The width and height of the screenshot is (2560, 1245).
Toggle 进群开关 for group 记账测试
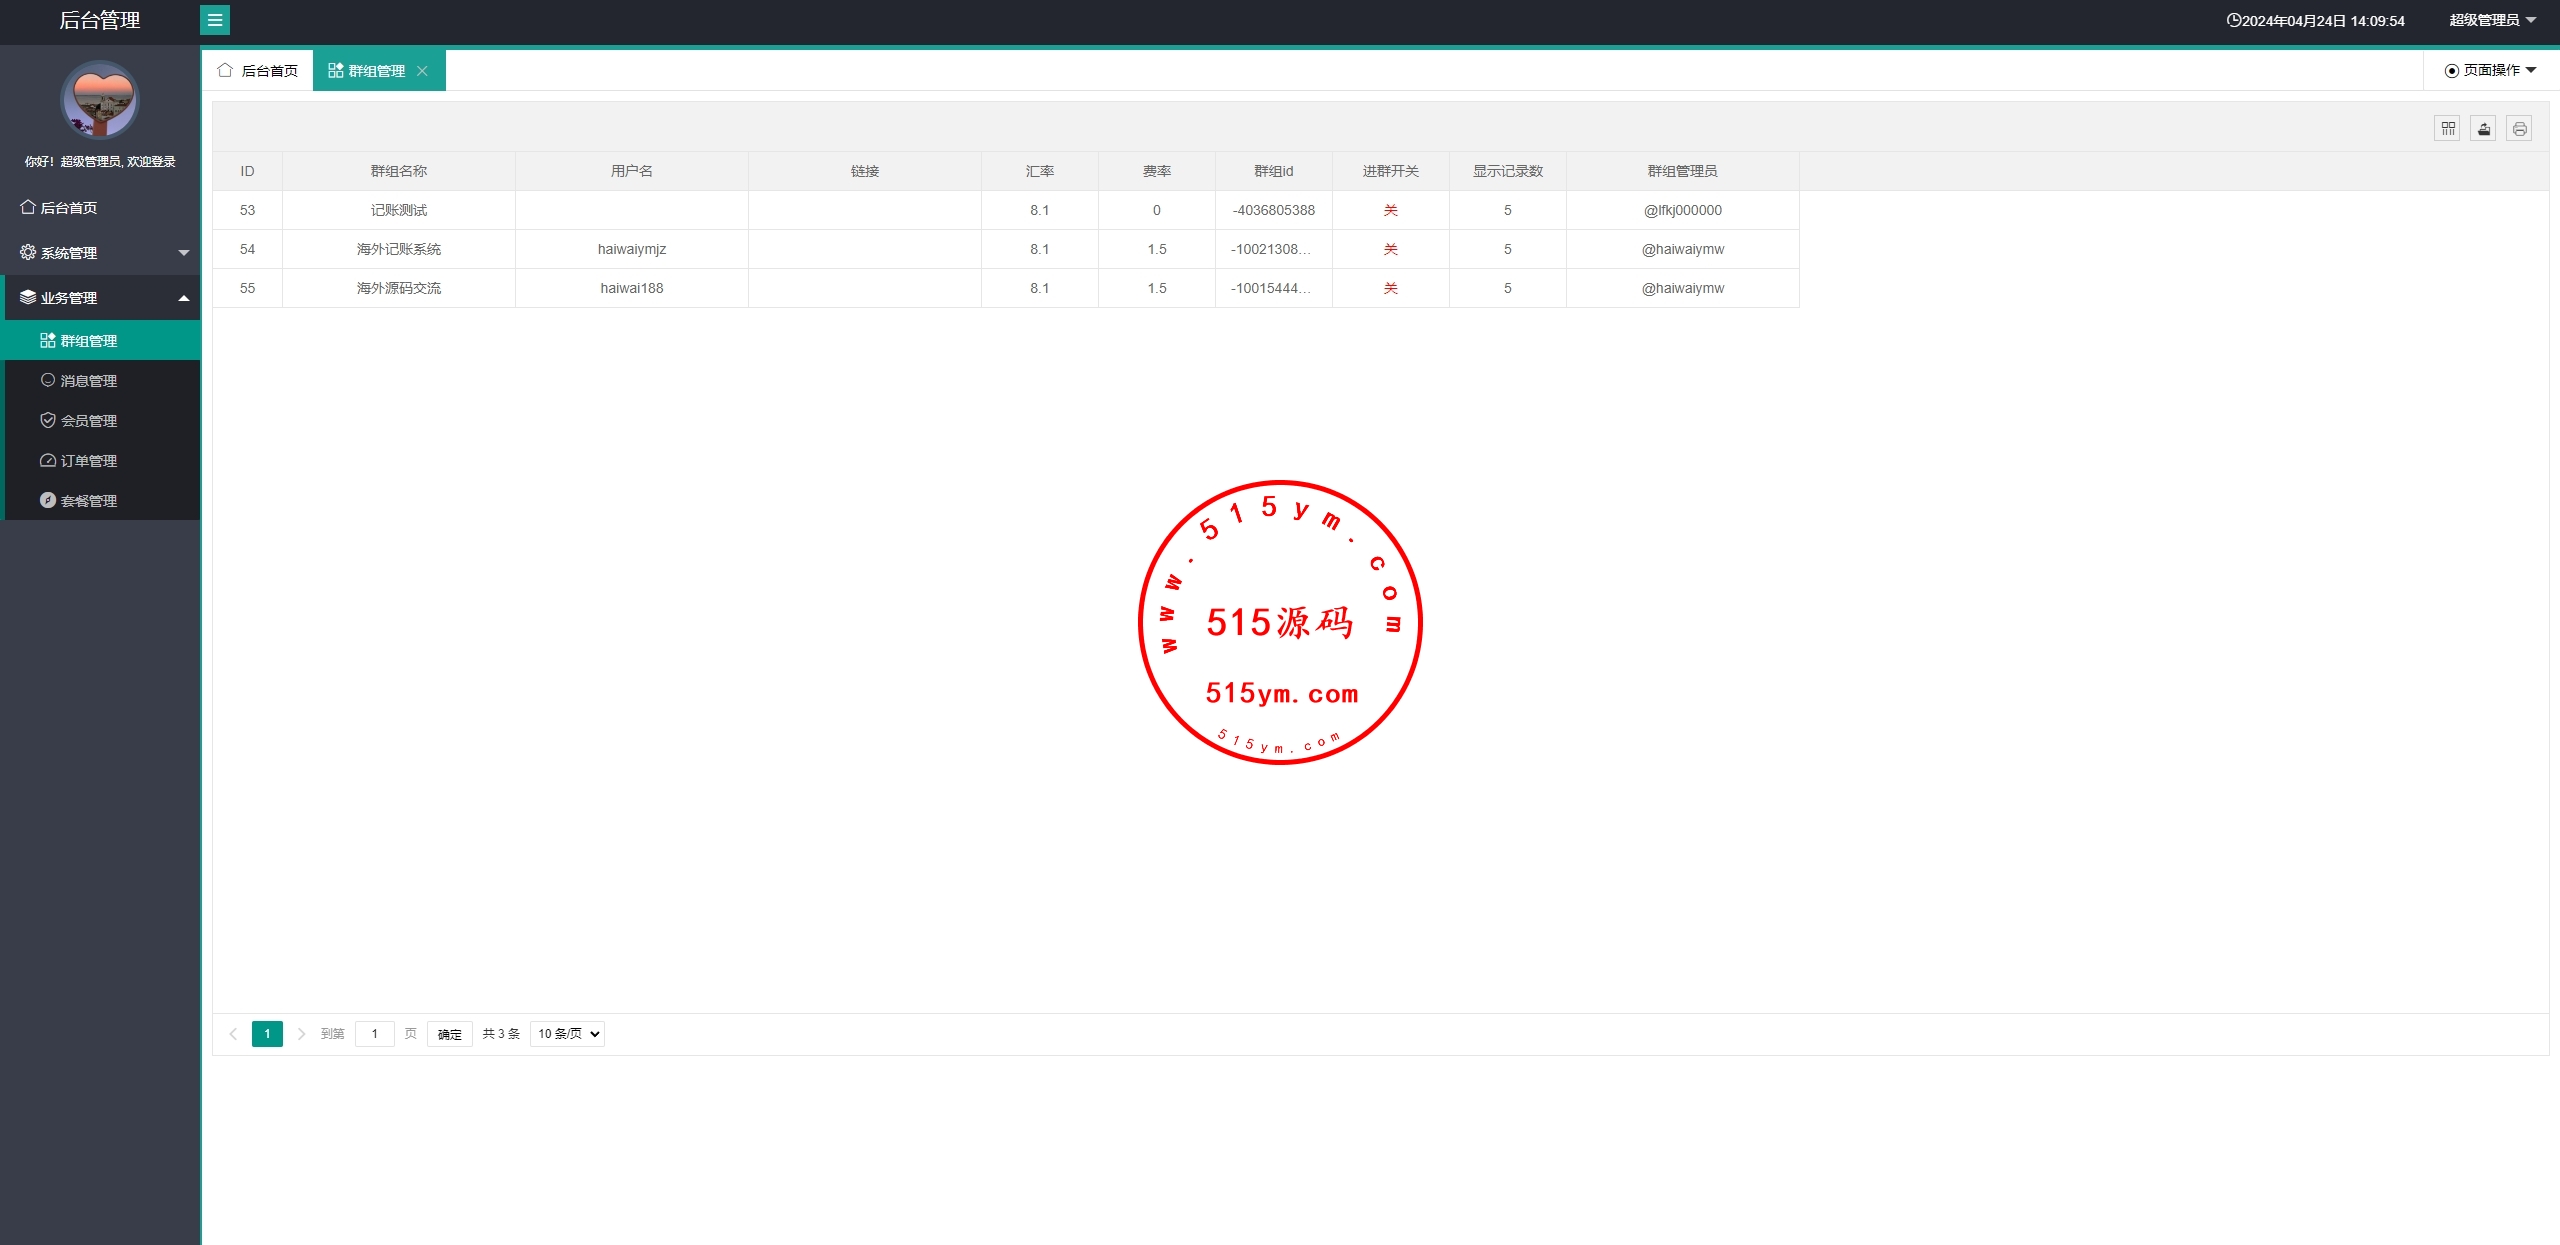pyautogui.click(x=1390, y=210)
